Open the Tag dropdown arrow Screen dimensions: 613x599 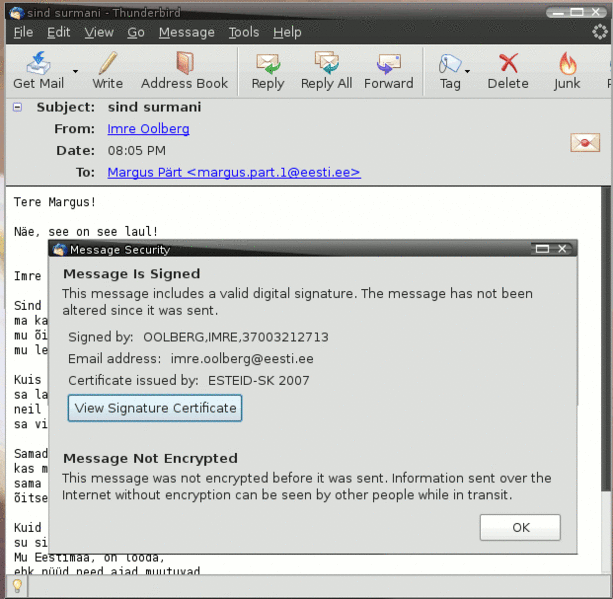(467, 72)
